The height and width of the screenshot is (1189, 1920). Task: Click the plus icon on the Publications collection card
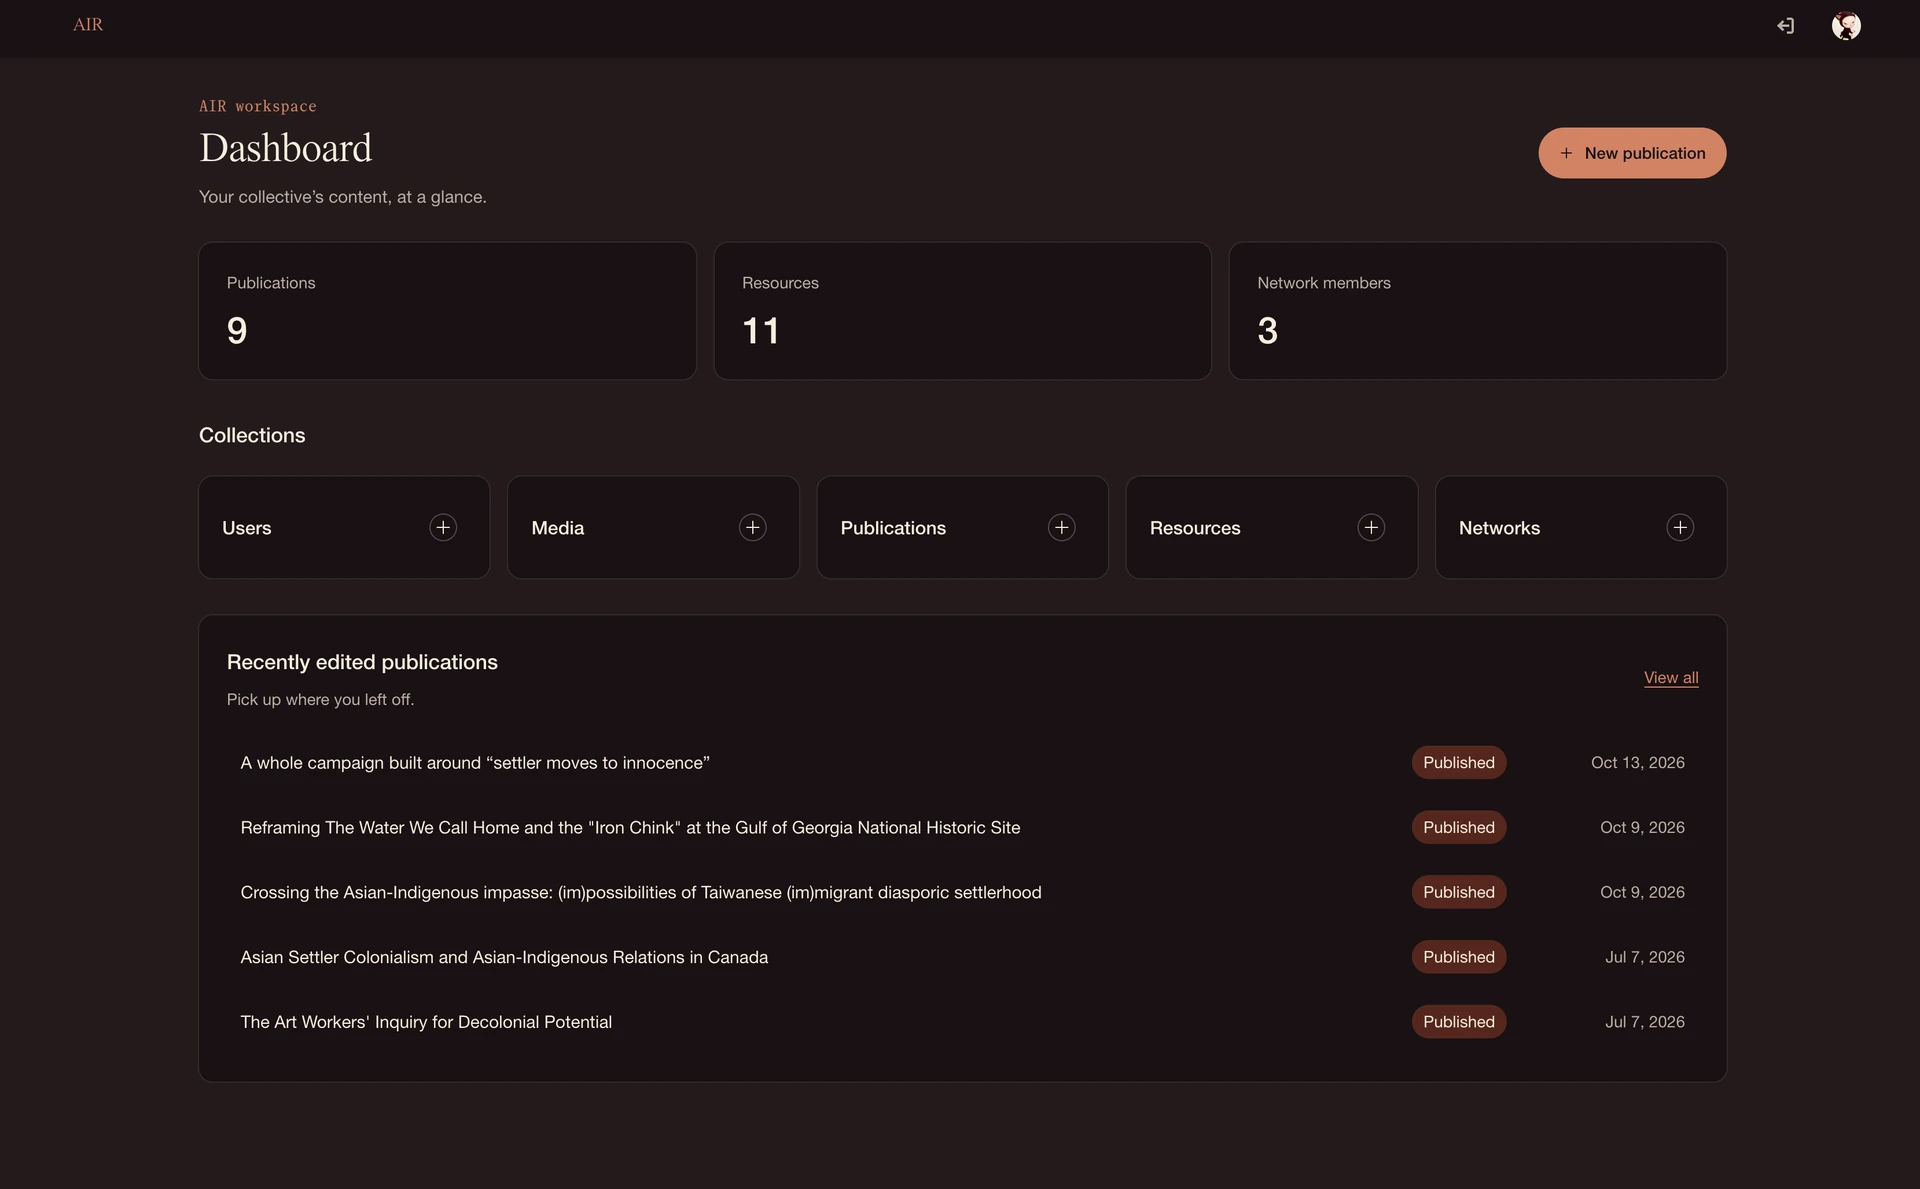(1062, 527)
